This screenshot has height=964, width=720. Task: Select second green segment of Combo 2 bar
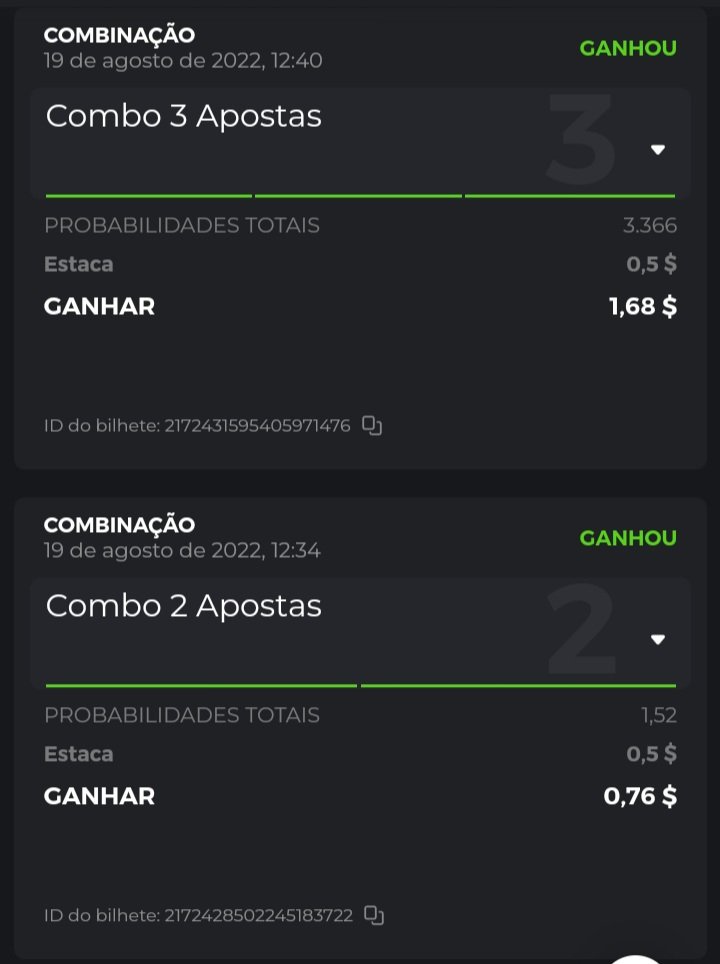pos(518,686)
